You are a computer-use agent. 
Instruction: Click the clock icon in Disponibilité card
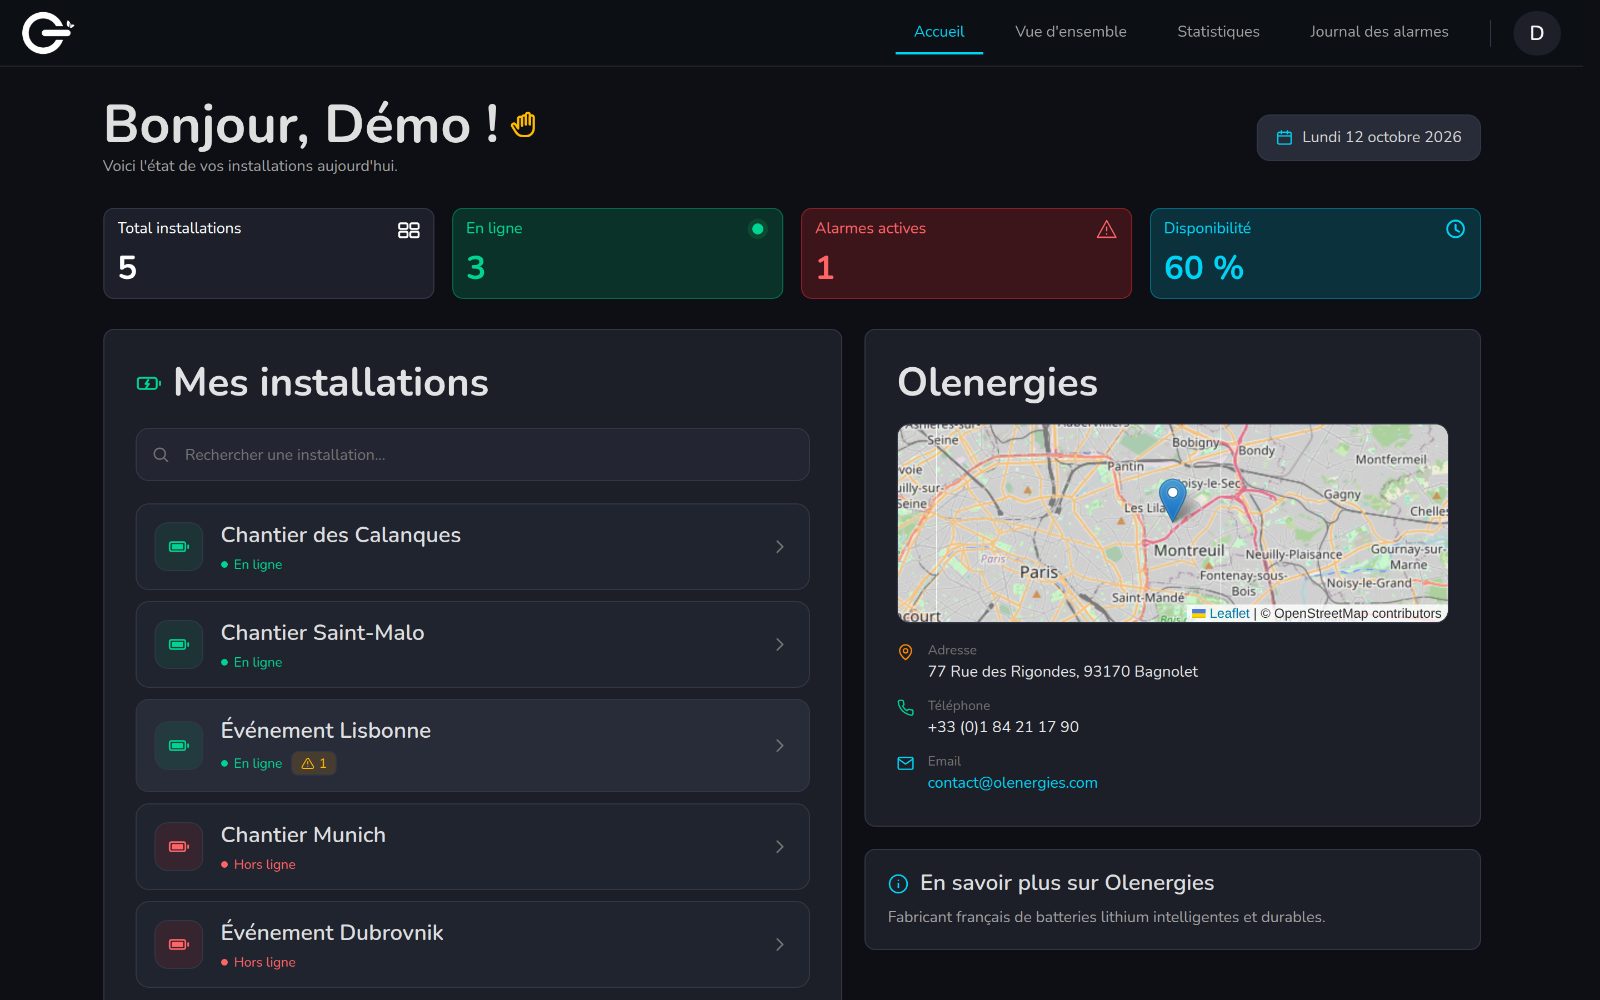[x=1455, y=229]
